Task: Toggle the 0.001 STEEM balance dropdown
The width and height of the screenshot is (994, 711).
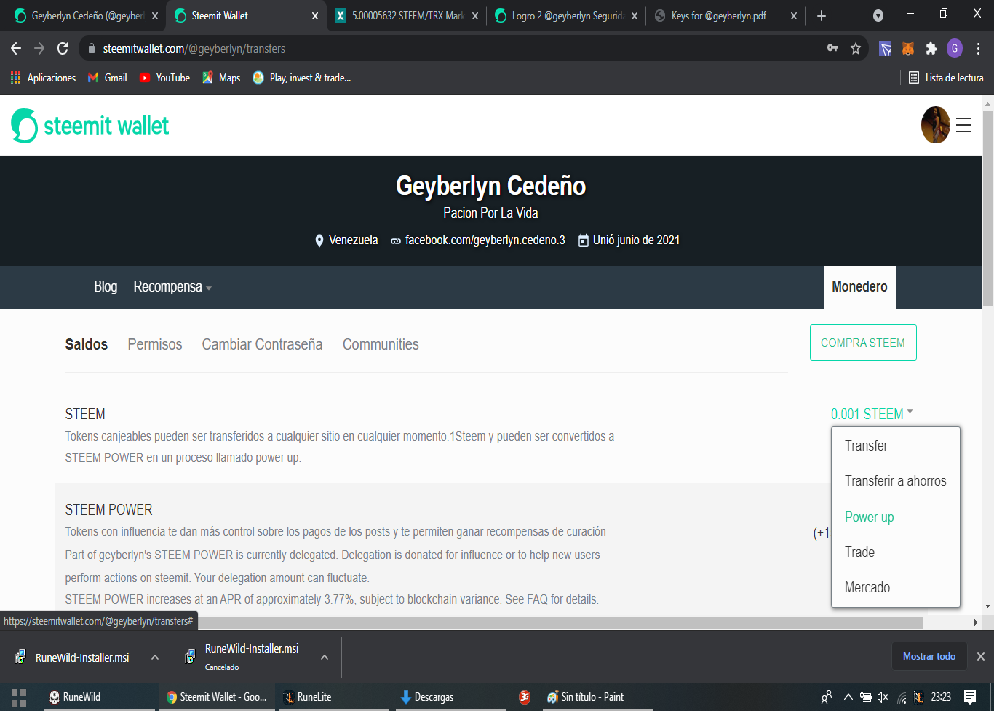Action: (x=872, y=414)
